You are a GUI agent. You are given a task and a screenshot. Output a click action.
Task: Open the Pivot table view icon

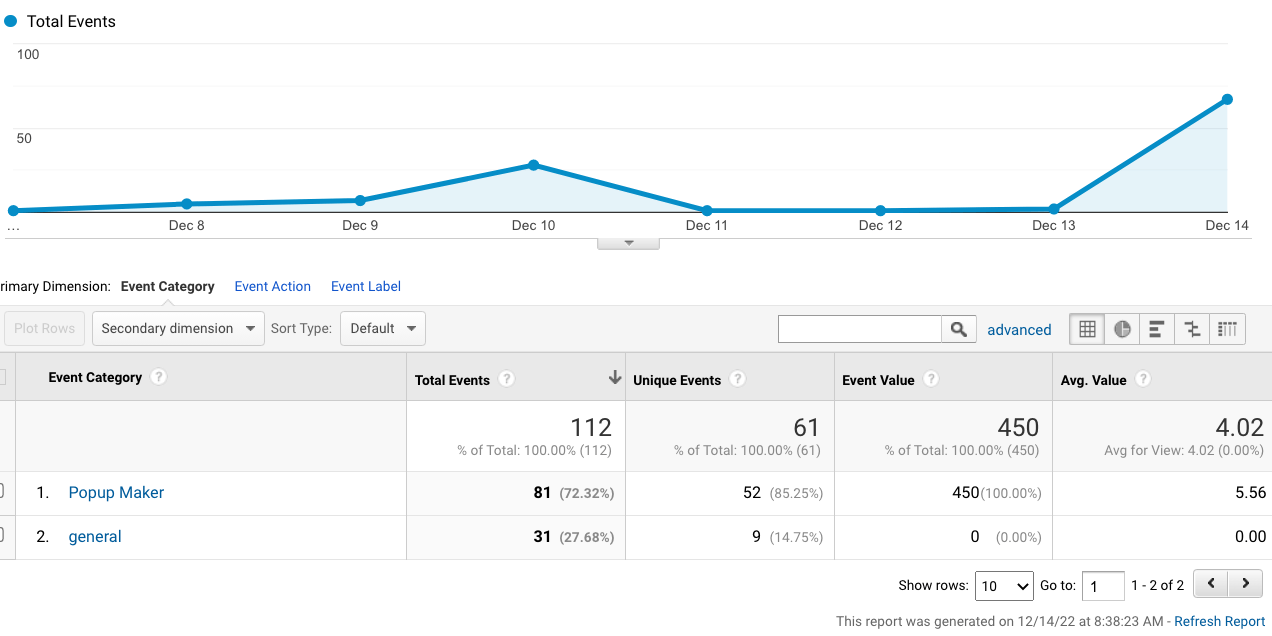[1227, 328]
